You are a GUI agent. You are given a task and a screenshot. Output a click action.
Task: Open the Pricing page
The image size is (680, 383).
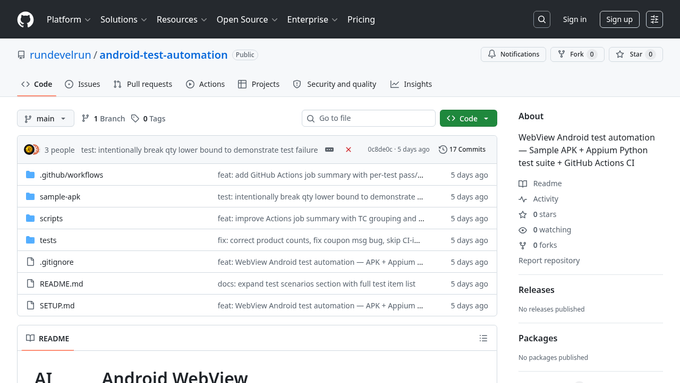tap(361, 20)
